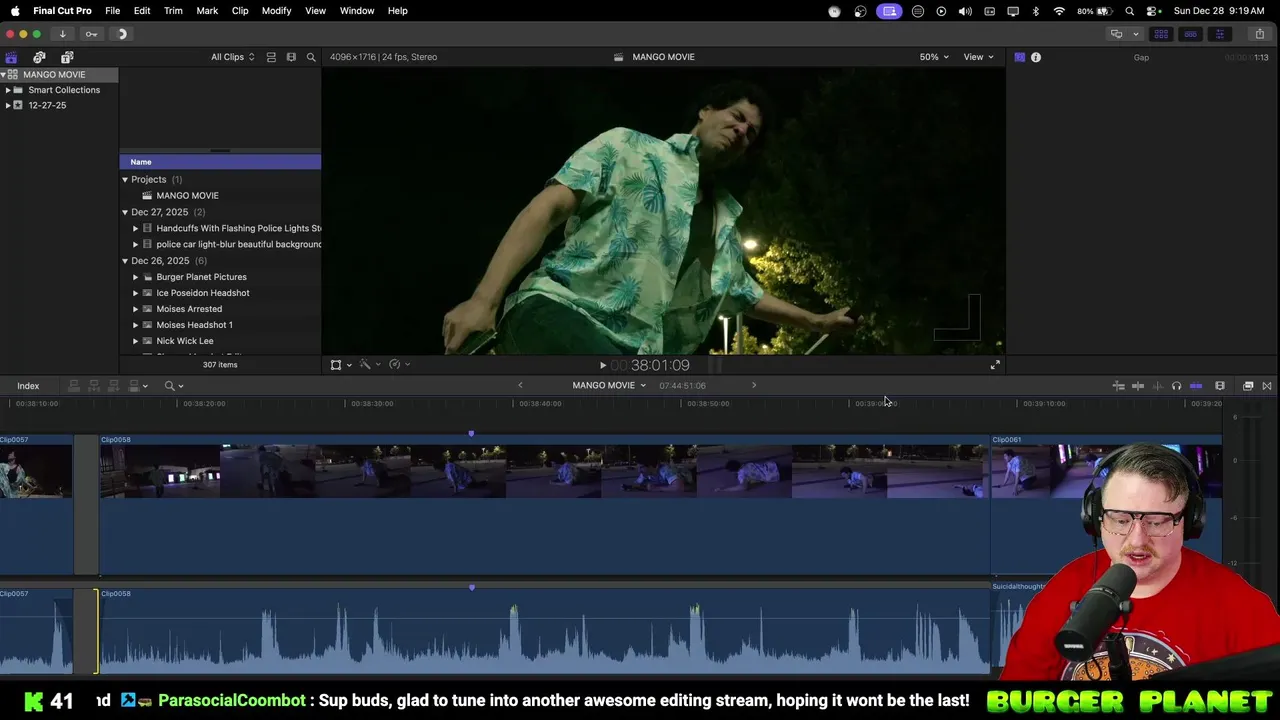Open Control Center in the menu bar
1280x720 pixels.
pos(1153,11)
